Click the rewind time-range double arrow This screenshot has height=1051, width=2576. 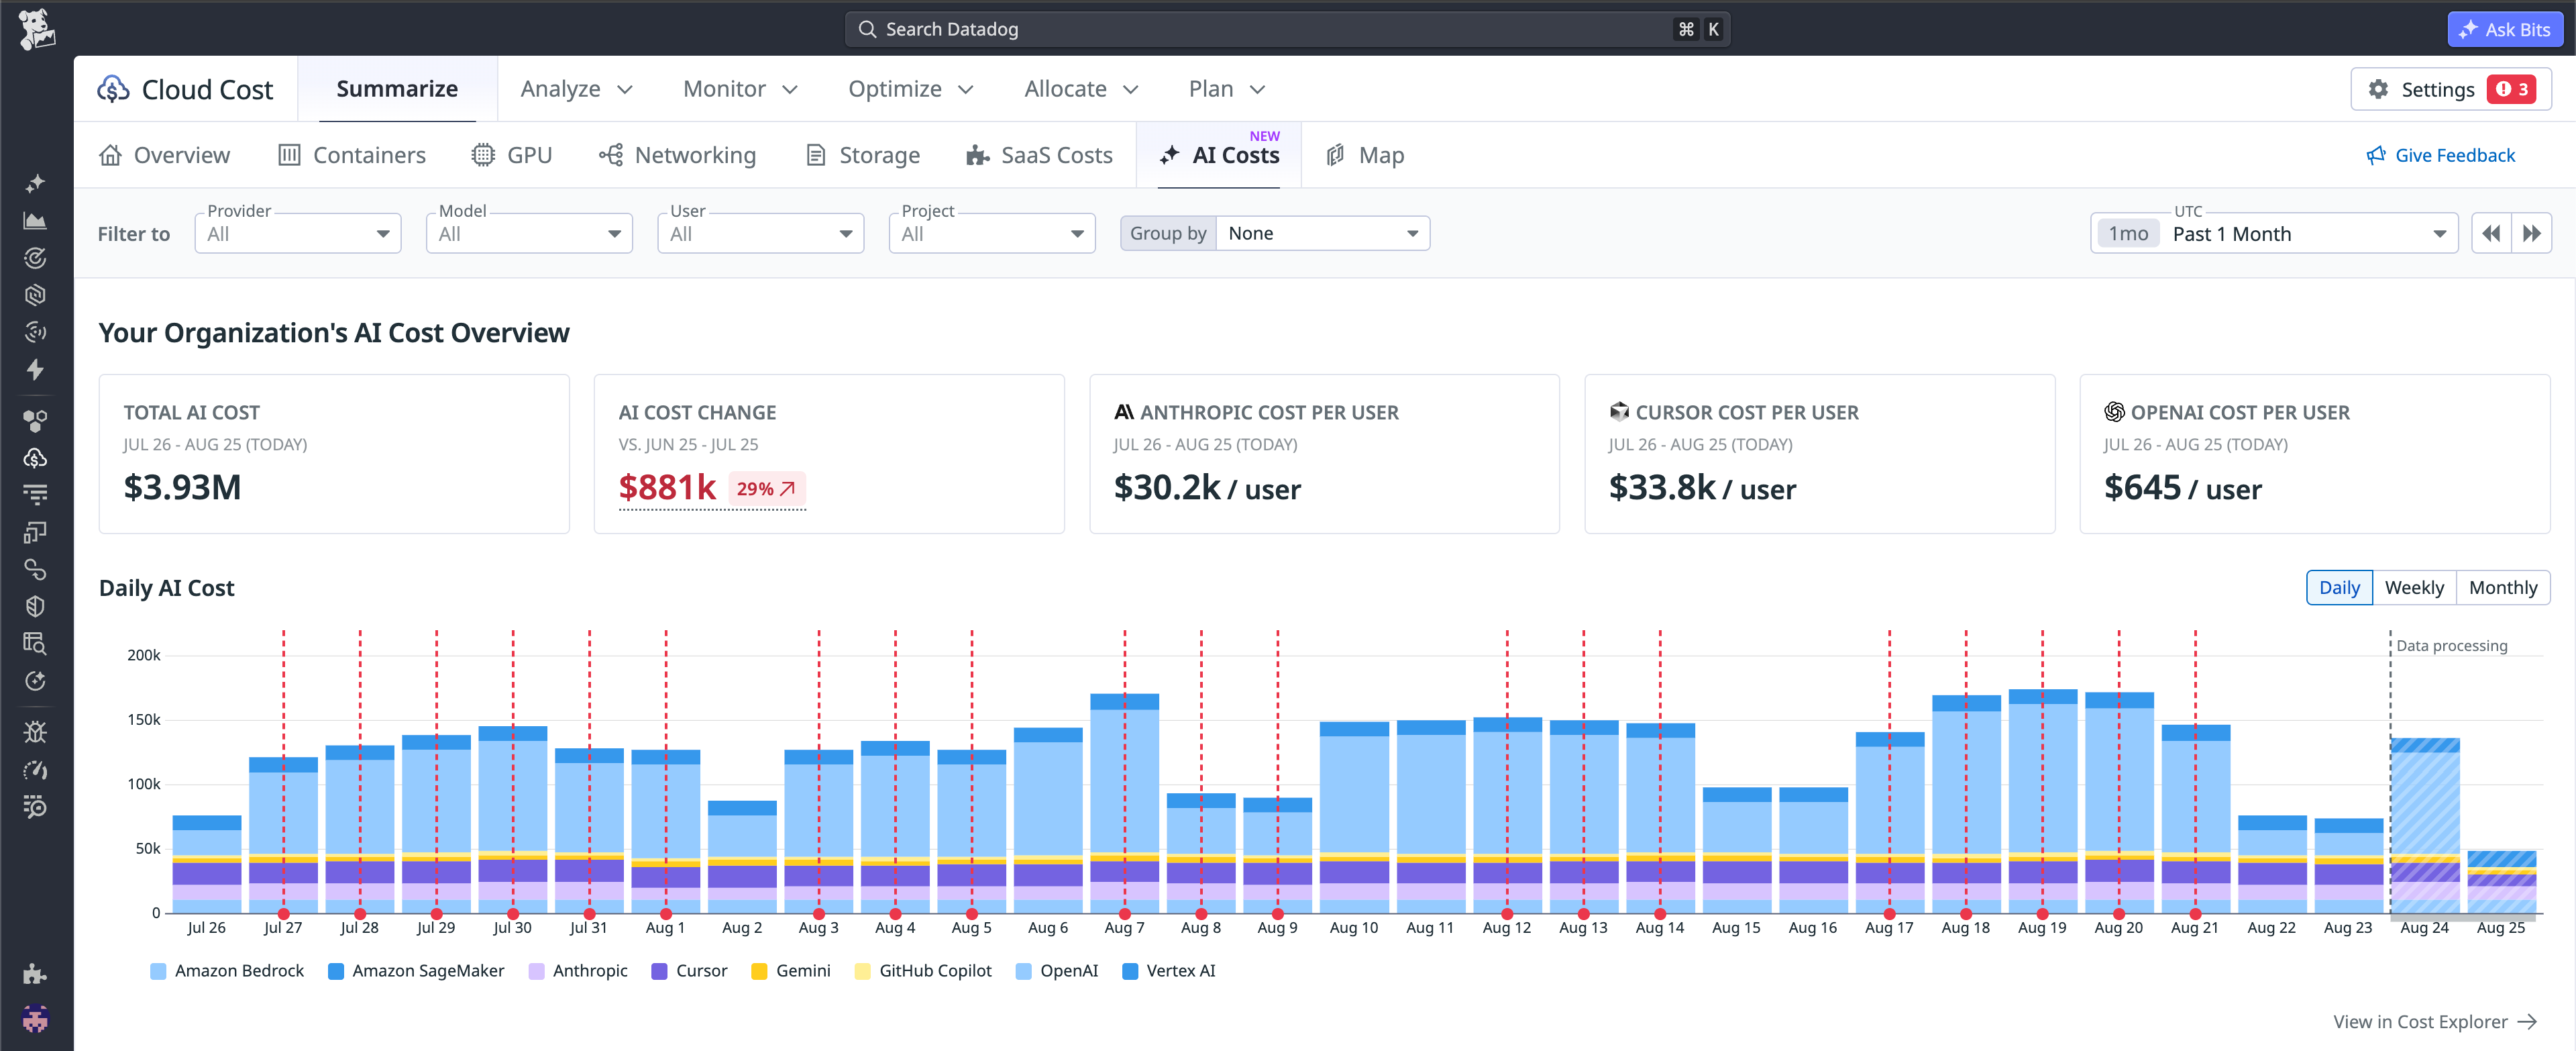click(x=2491, y=233)
